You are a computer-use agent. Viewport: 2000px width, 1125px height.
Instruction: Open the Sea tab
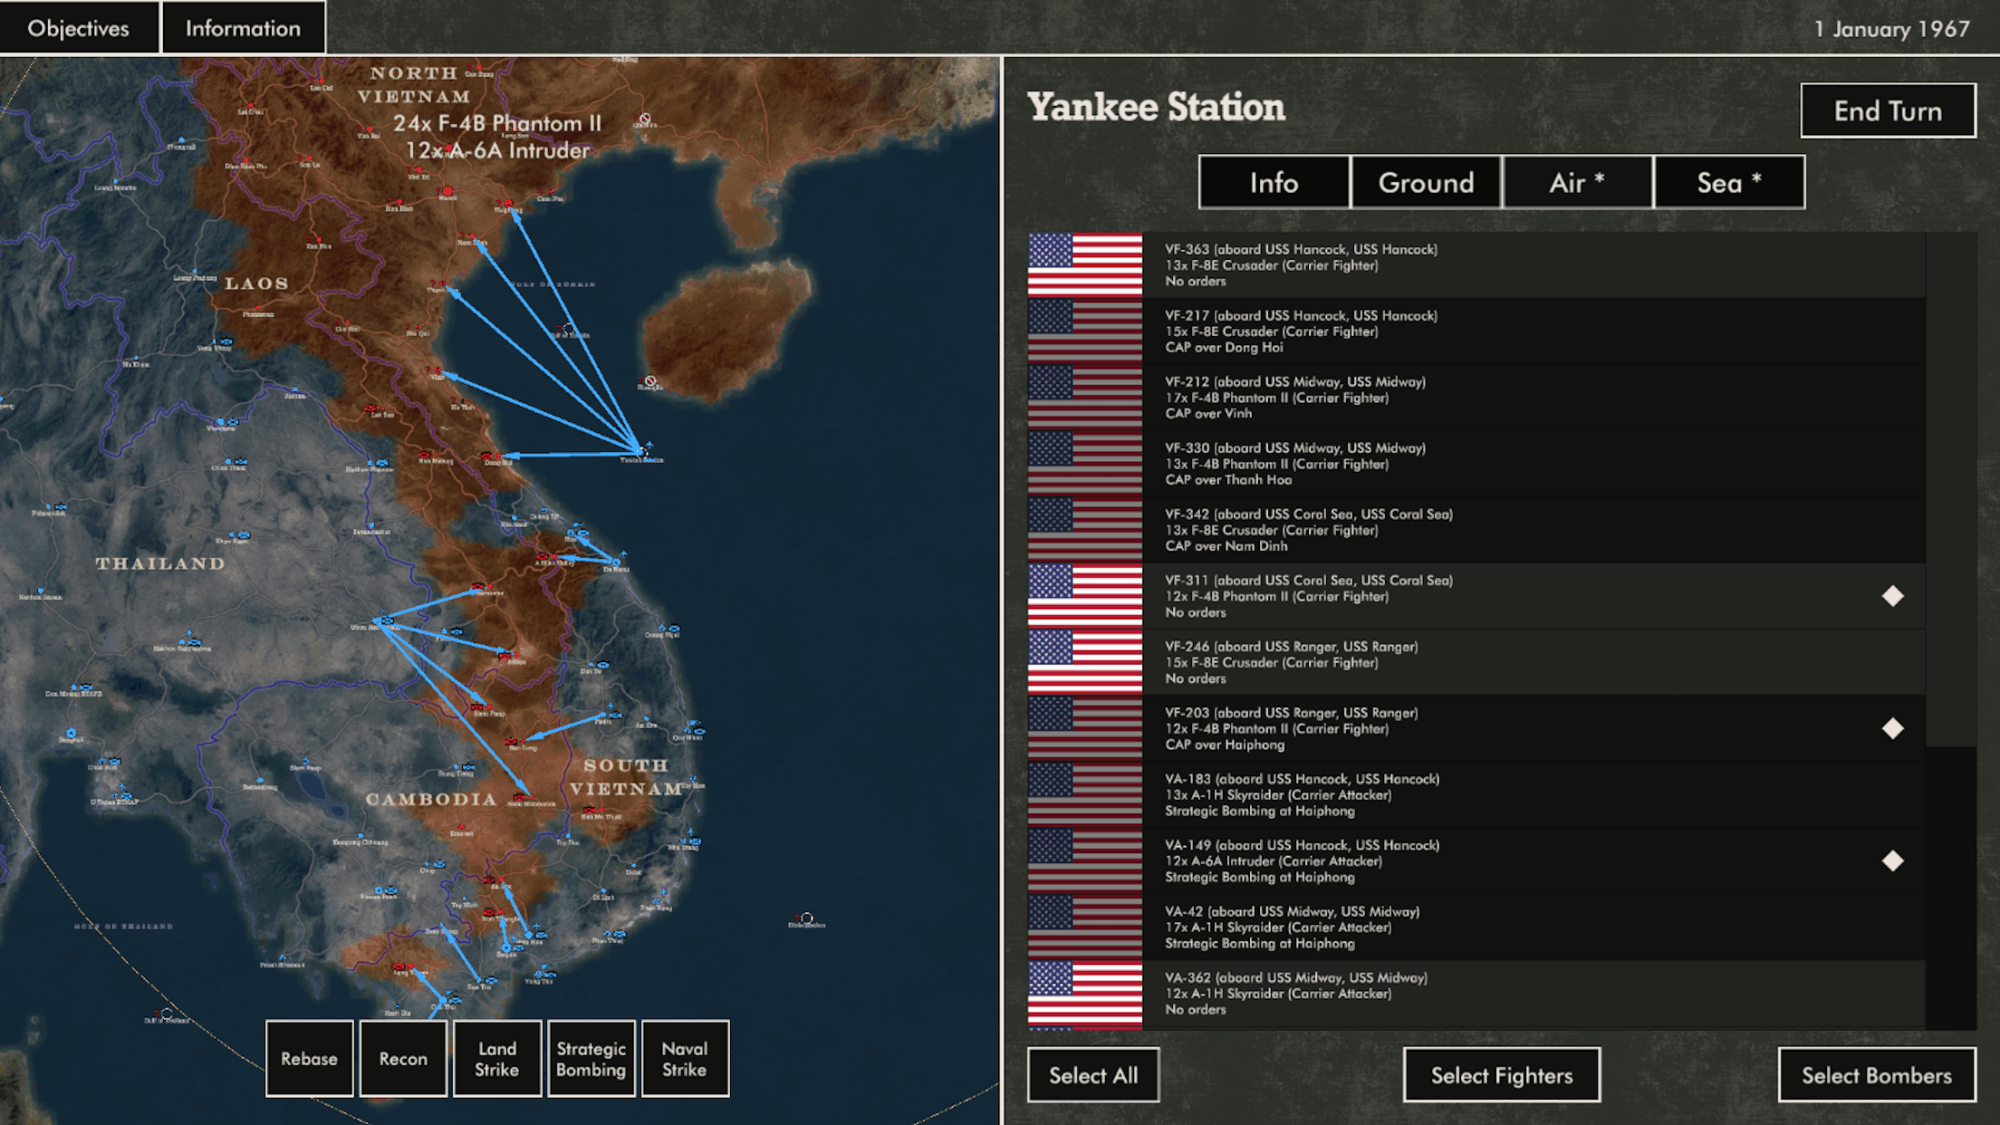click(x=1729, y=182)
